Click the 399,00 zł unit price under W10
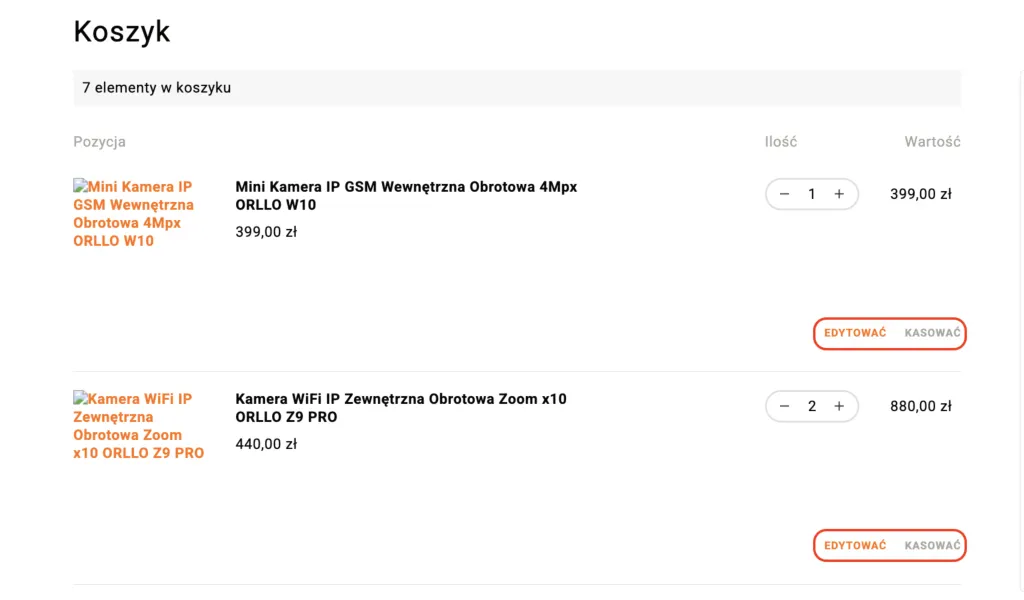Image resolution: width=1024 pixels, height=600 pixels. (266, 232)
